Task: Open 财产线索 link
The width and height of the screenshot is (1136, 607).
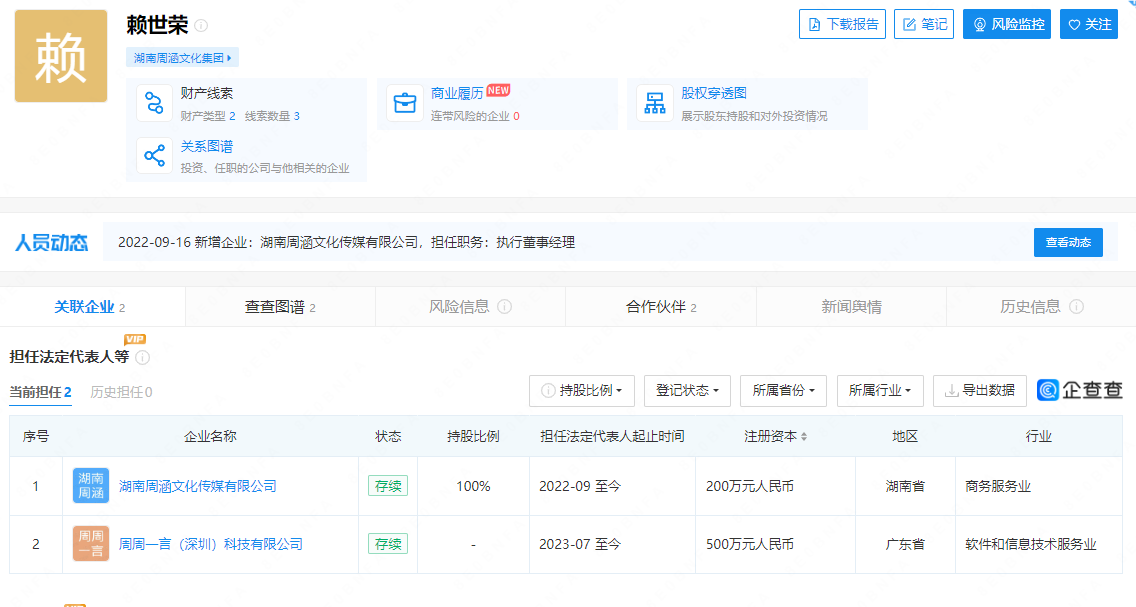Action: (206, 93)
